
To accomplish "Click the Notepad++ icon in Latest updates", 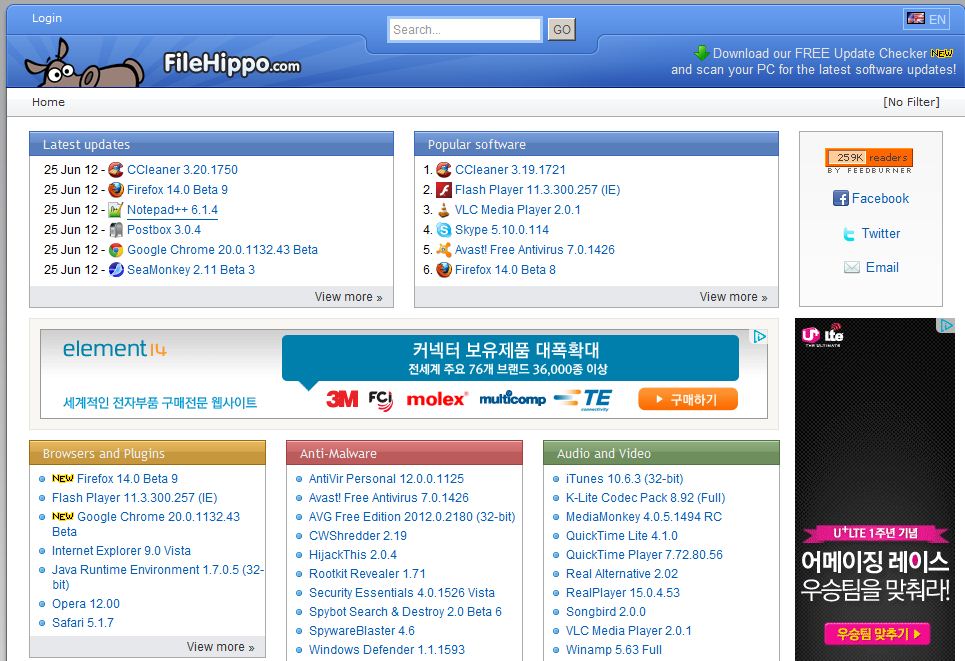I will (116, 210).
